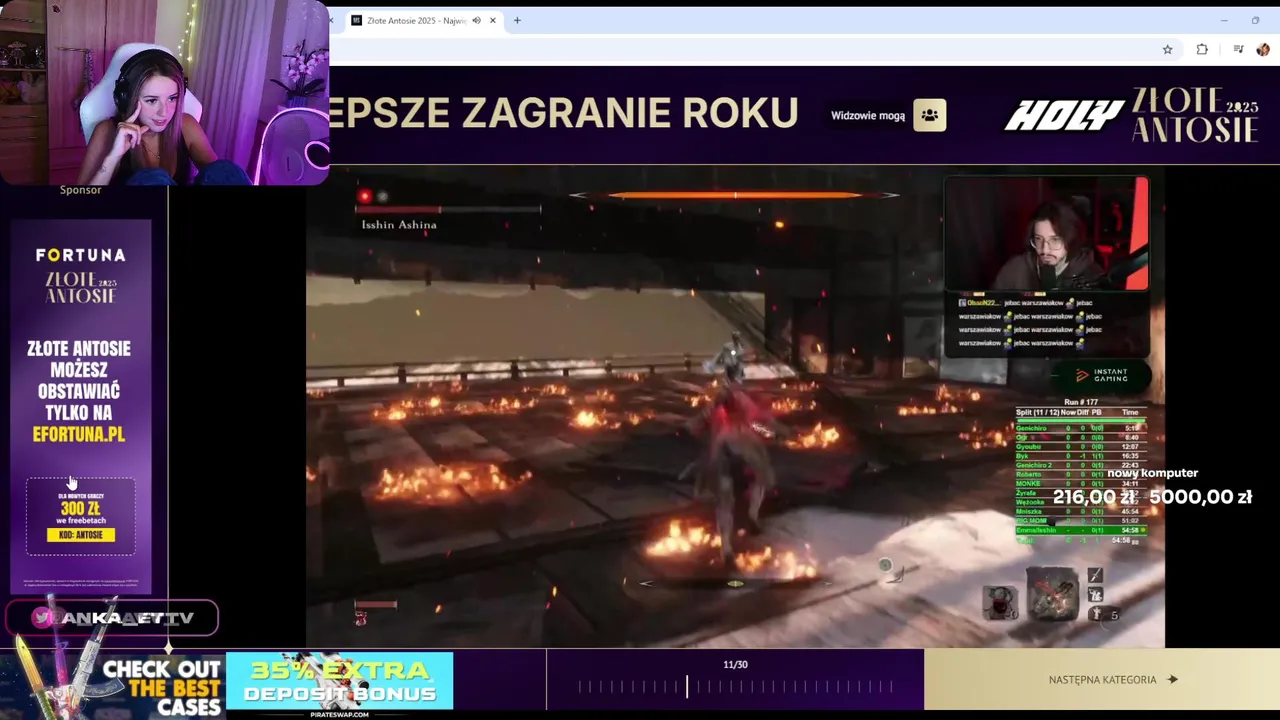
Task: Click the HOLY sponsor logo
Action: point(1064,116)
